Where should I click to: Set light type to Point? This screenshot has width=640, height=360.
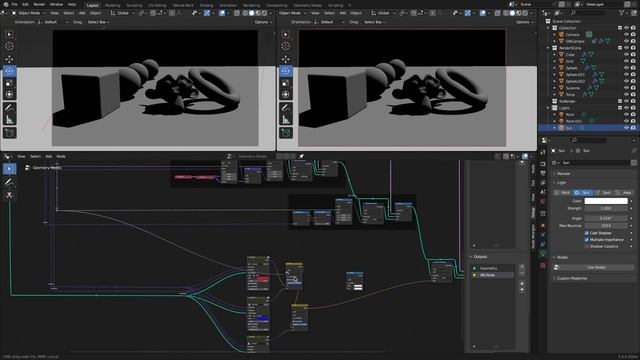(x=563, y=193)
